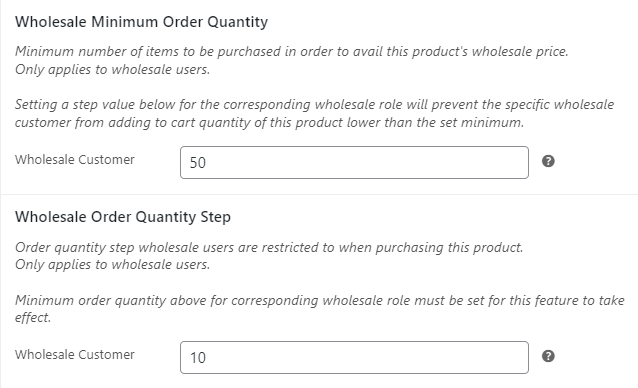
Task: Click Wholesale Customer label in Quantity Step section
Action: (75, 355)
